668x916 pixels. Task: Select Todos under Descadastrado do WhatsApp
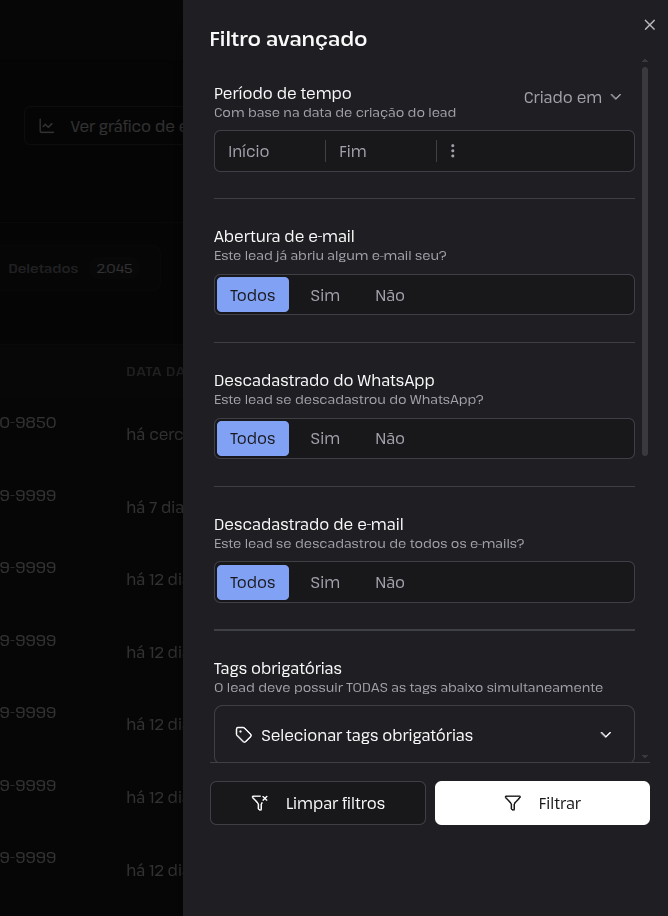click(x=252, y=439)
